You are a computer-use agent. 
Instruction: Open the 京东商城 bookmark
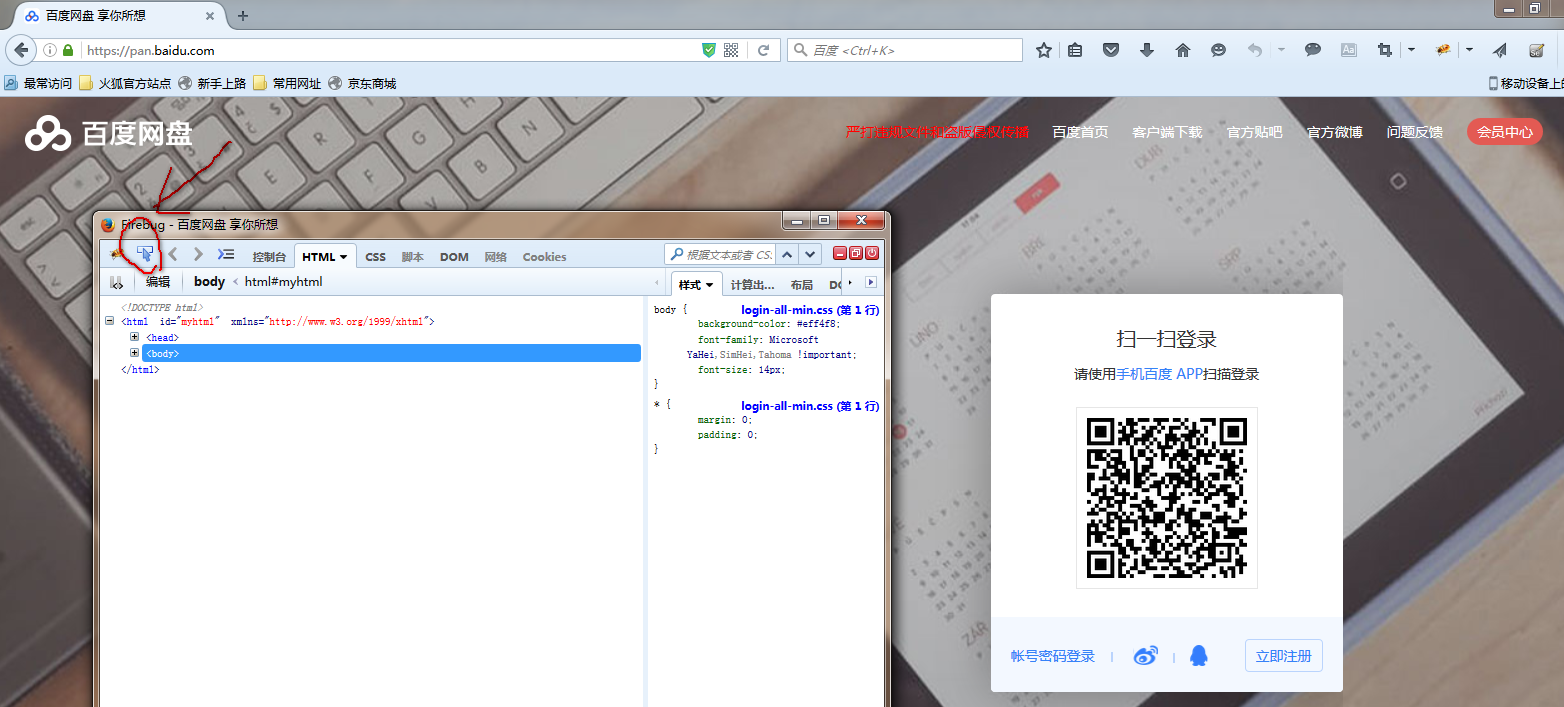[x=362, y=84]
